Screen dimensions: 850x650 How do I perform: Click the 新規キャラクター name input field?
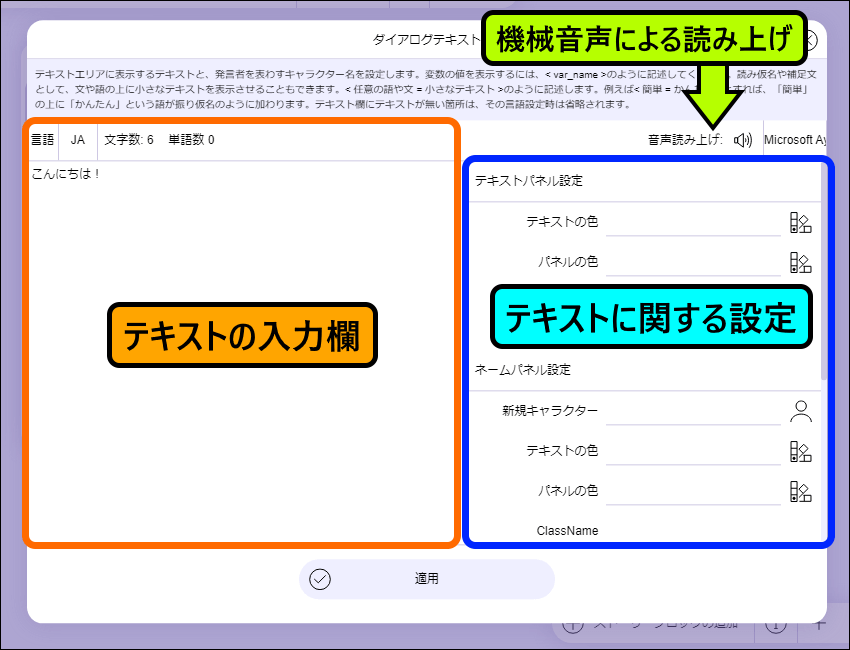click(693, 411)
